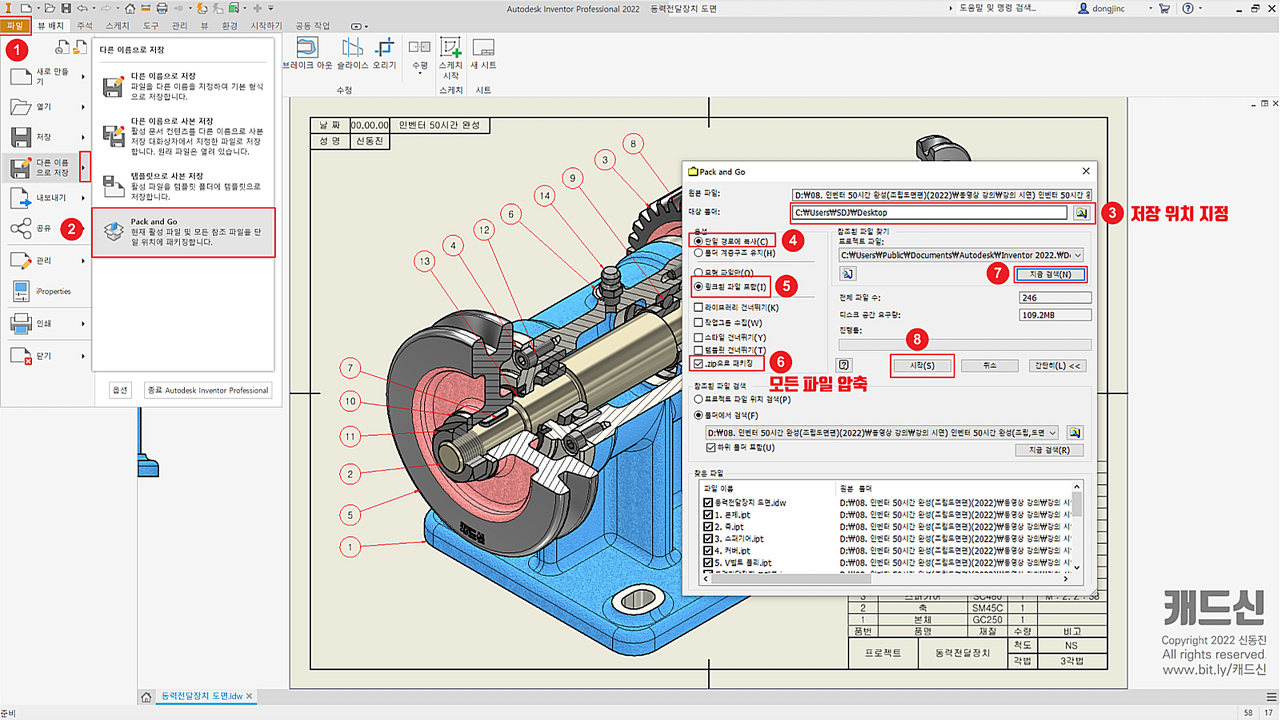This screenshot has width=1280, height=720.
Task: Enable the 라이브러리 건너뛰기(K) checkbox
Action: click(x=698, y=308)
